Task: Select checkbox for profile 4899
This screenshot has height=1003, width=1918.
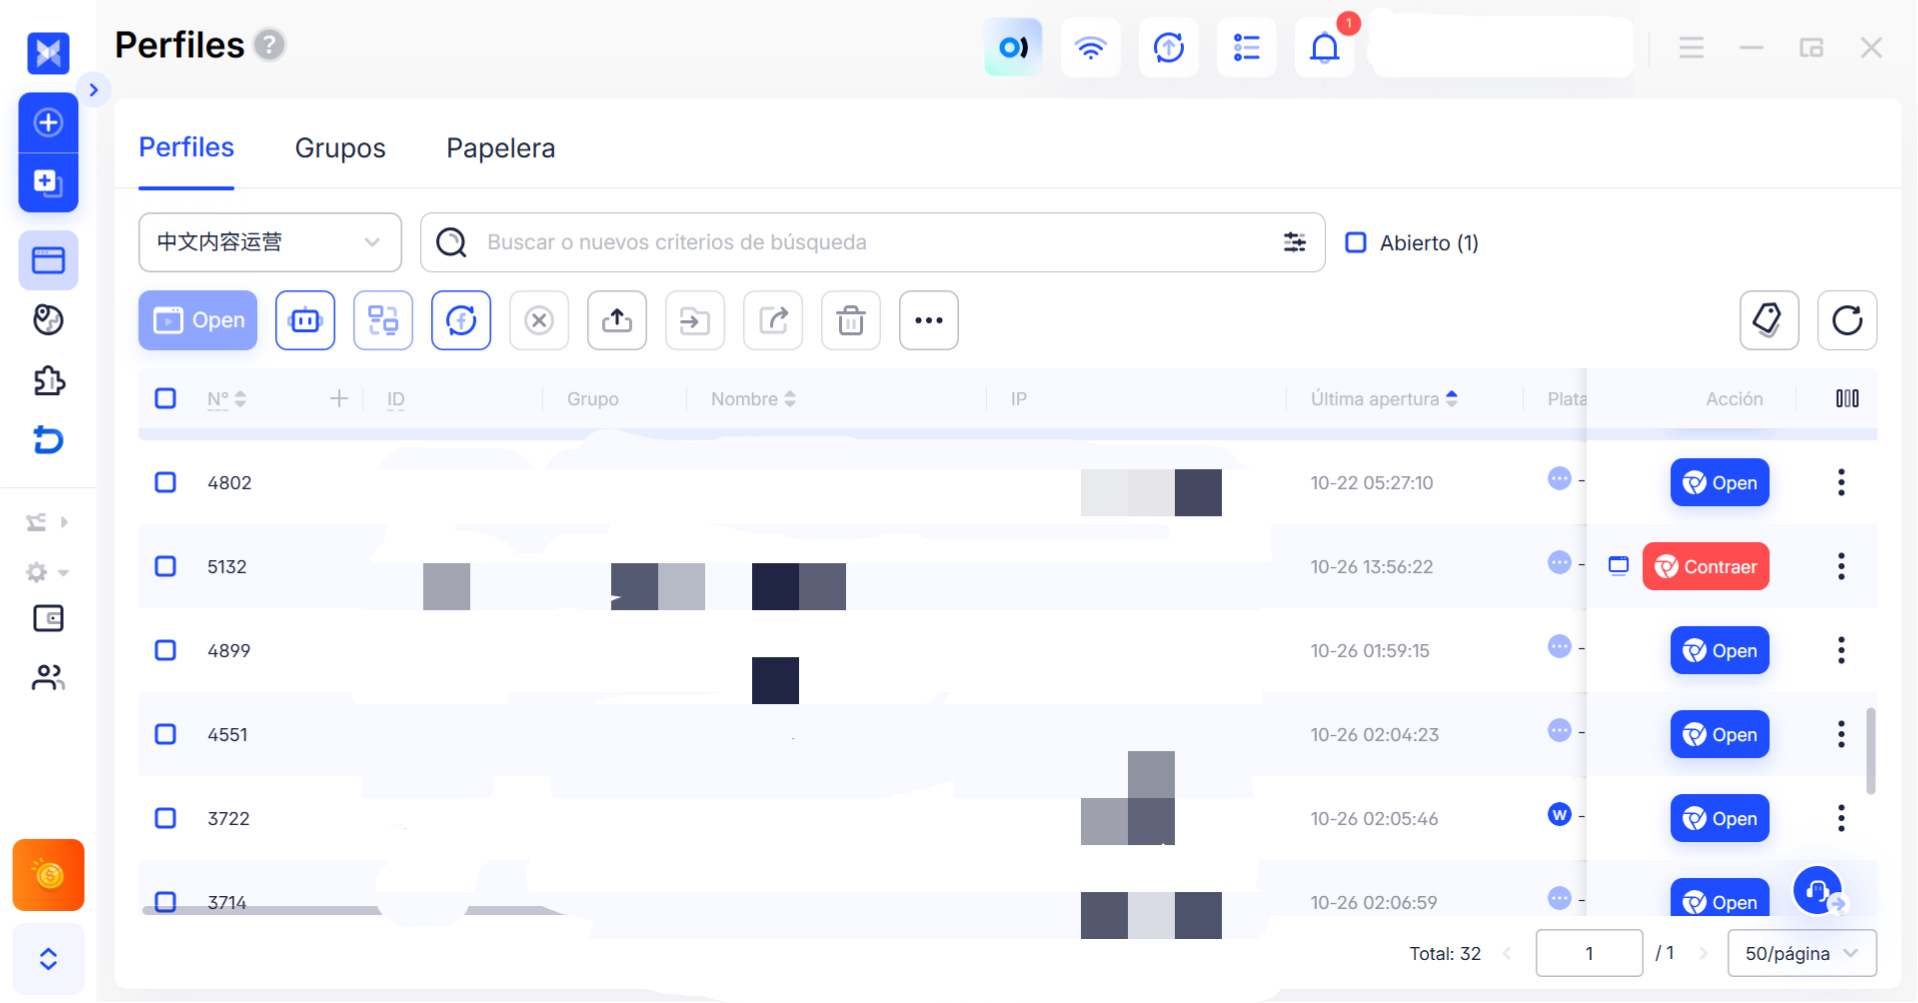Action: tap(166, 651)
